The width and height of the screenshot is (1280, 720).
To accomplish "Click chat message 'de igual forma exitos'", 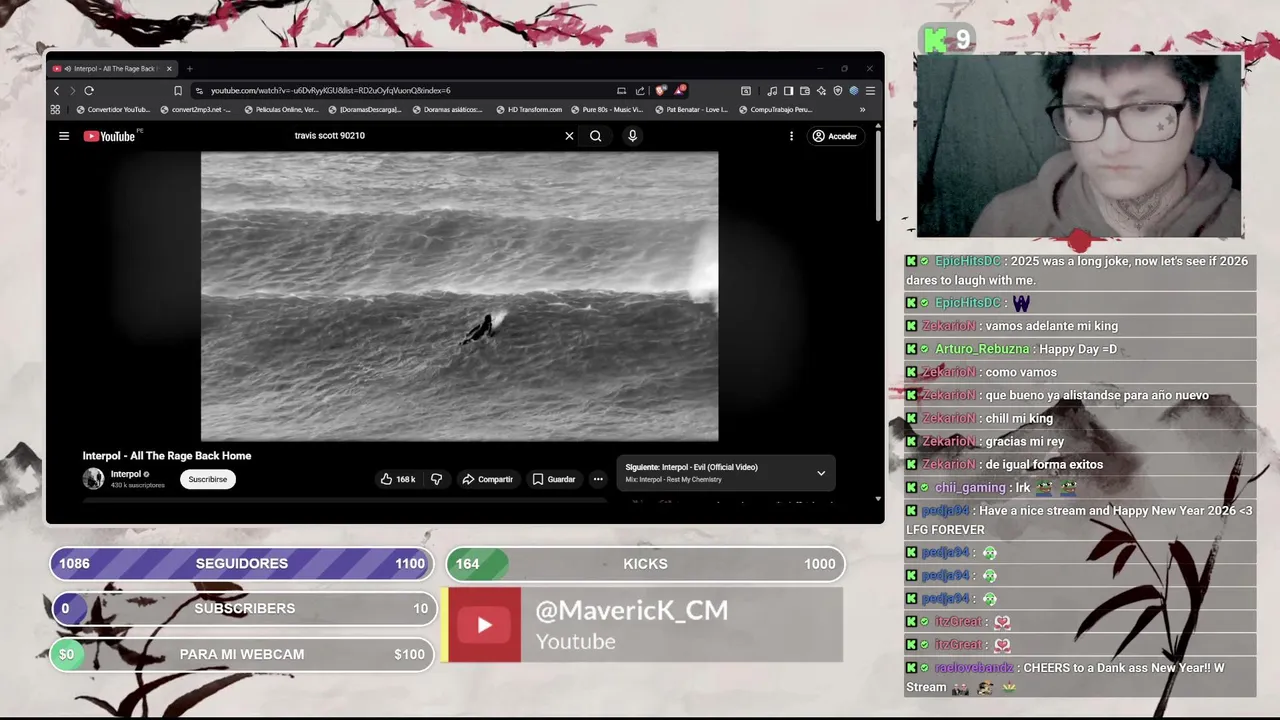I will [x=1044, y=464].
